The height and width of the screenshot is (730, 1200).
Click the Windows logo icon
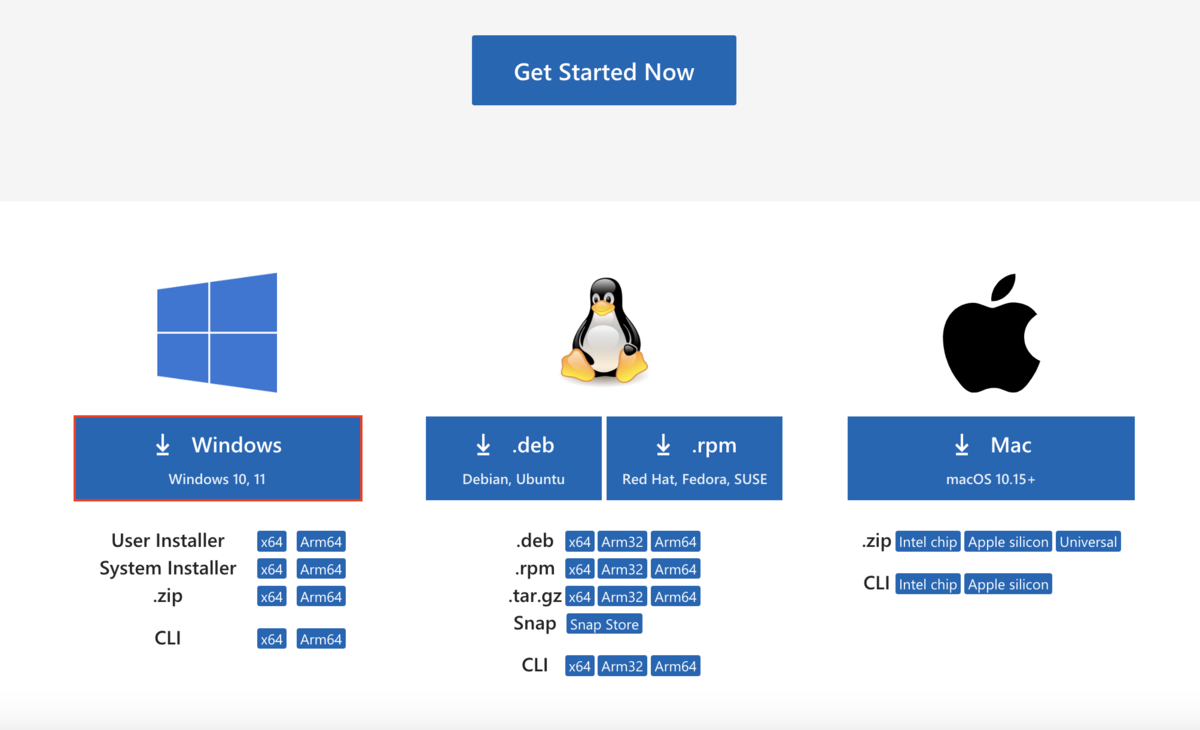(217, 332)
